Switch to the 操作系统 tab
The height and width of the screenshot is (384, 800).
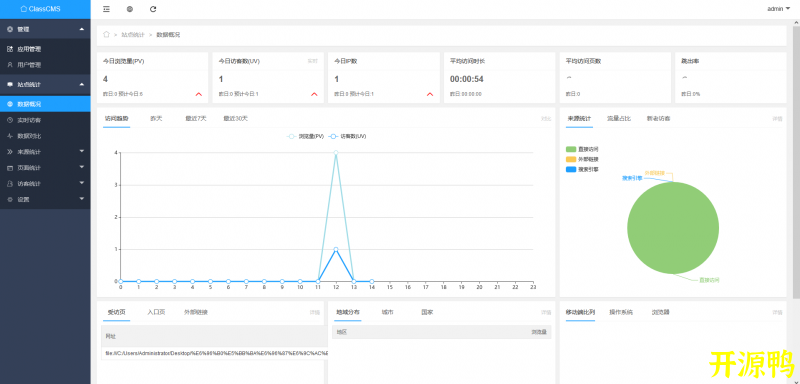coord(620,312)
